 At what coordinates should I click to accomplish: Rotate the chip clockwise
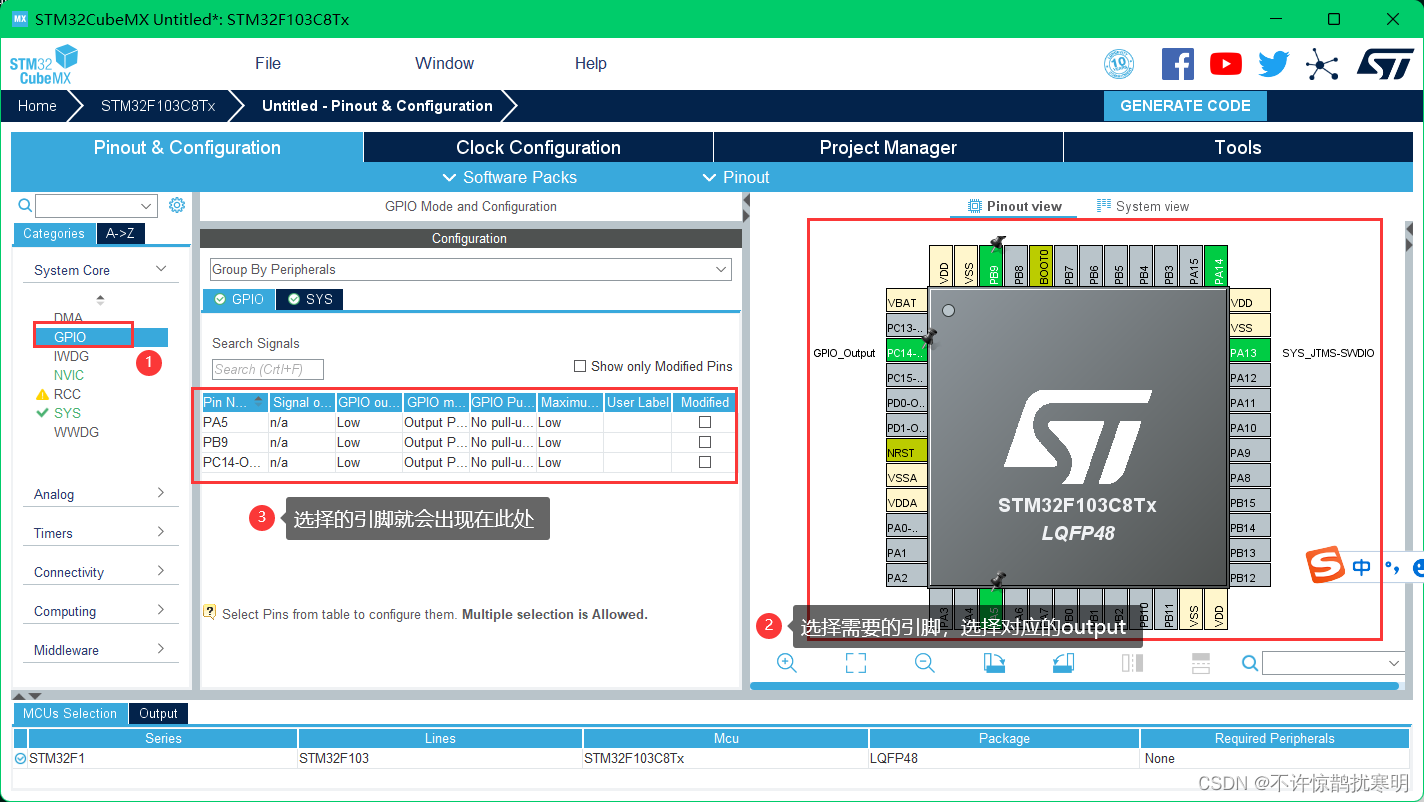pos(994,663)
